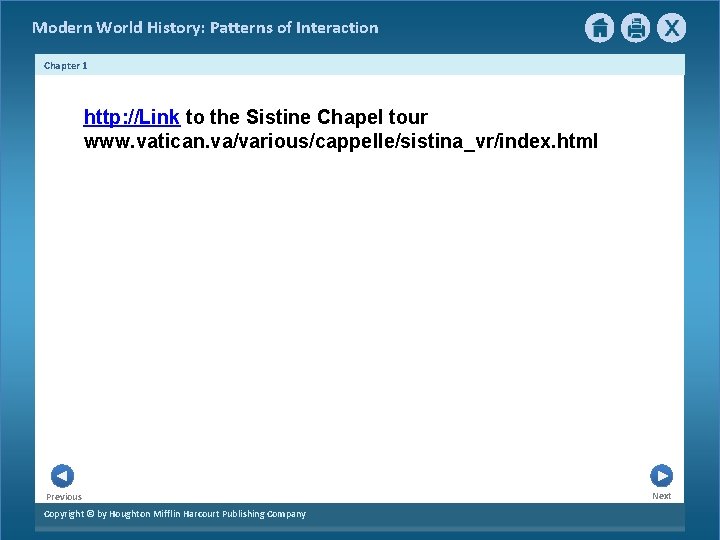Click the Chapter 1 label
Screen dimensions: 720x540
click(x=66, y=66)
